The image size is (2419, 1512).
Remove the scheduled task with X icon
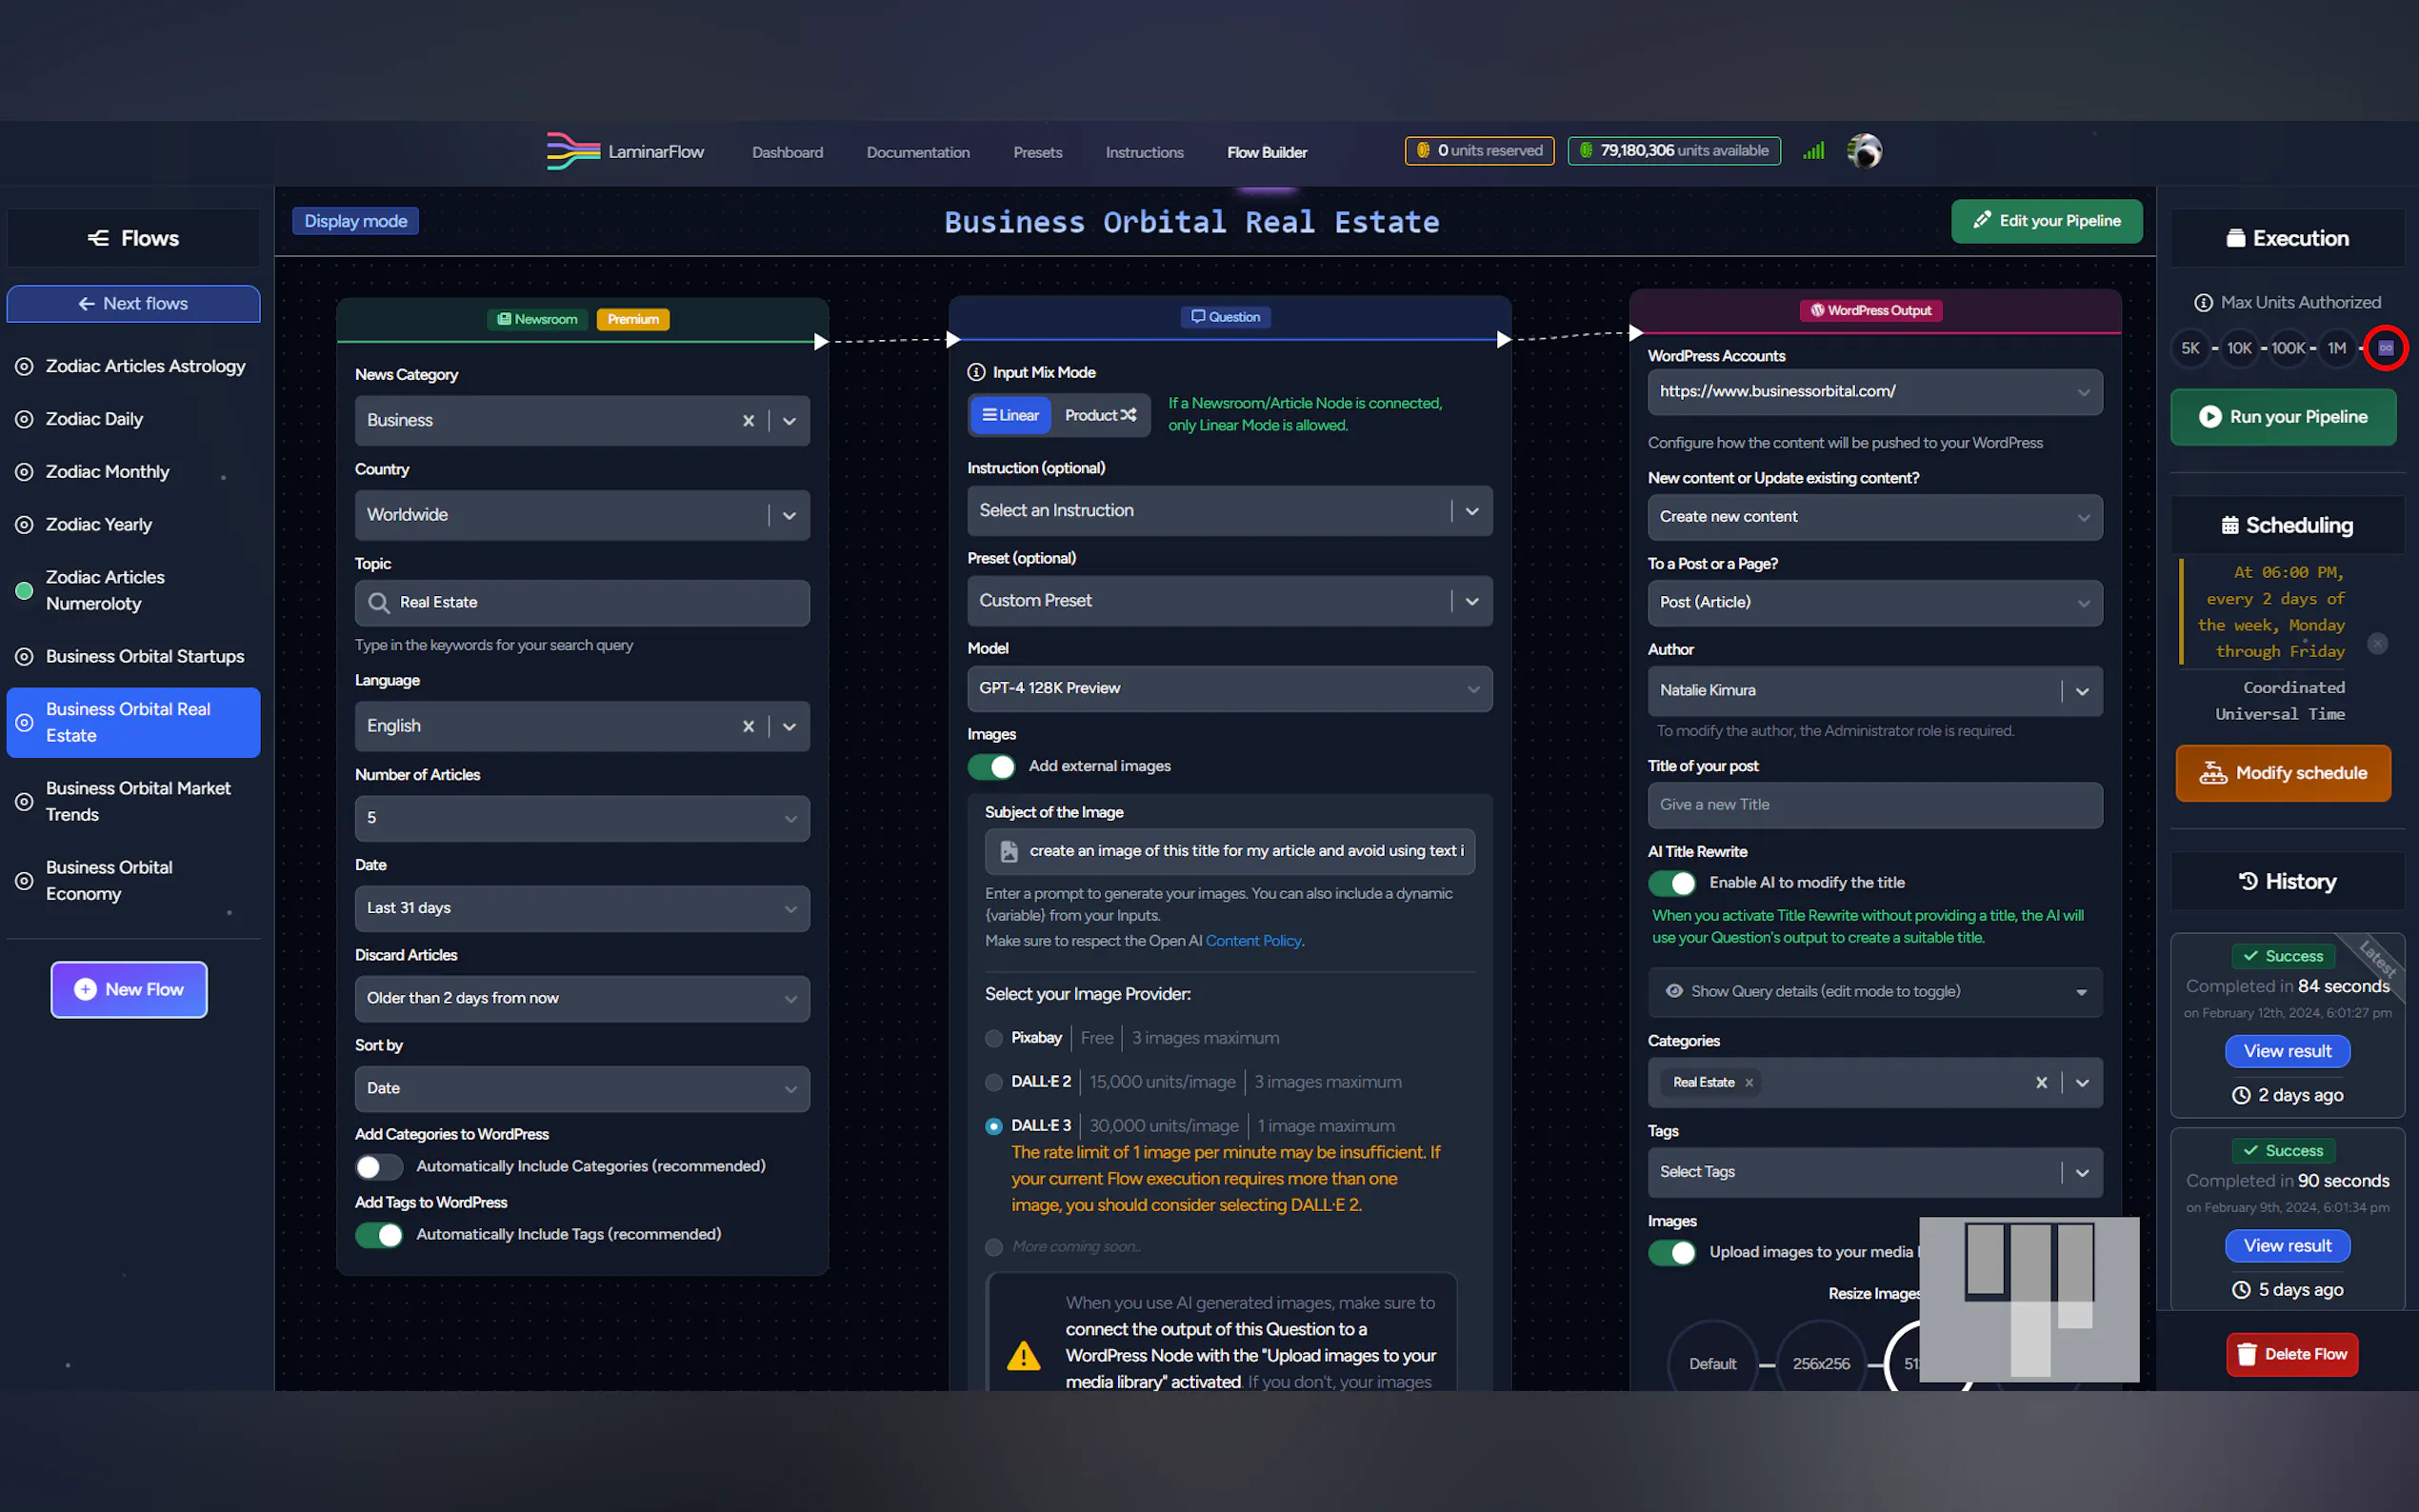(2378, 644)
